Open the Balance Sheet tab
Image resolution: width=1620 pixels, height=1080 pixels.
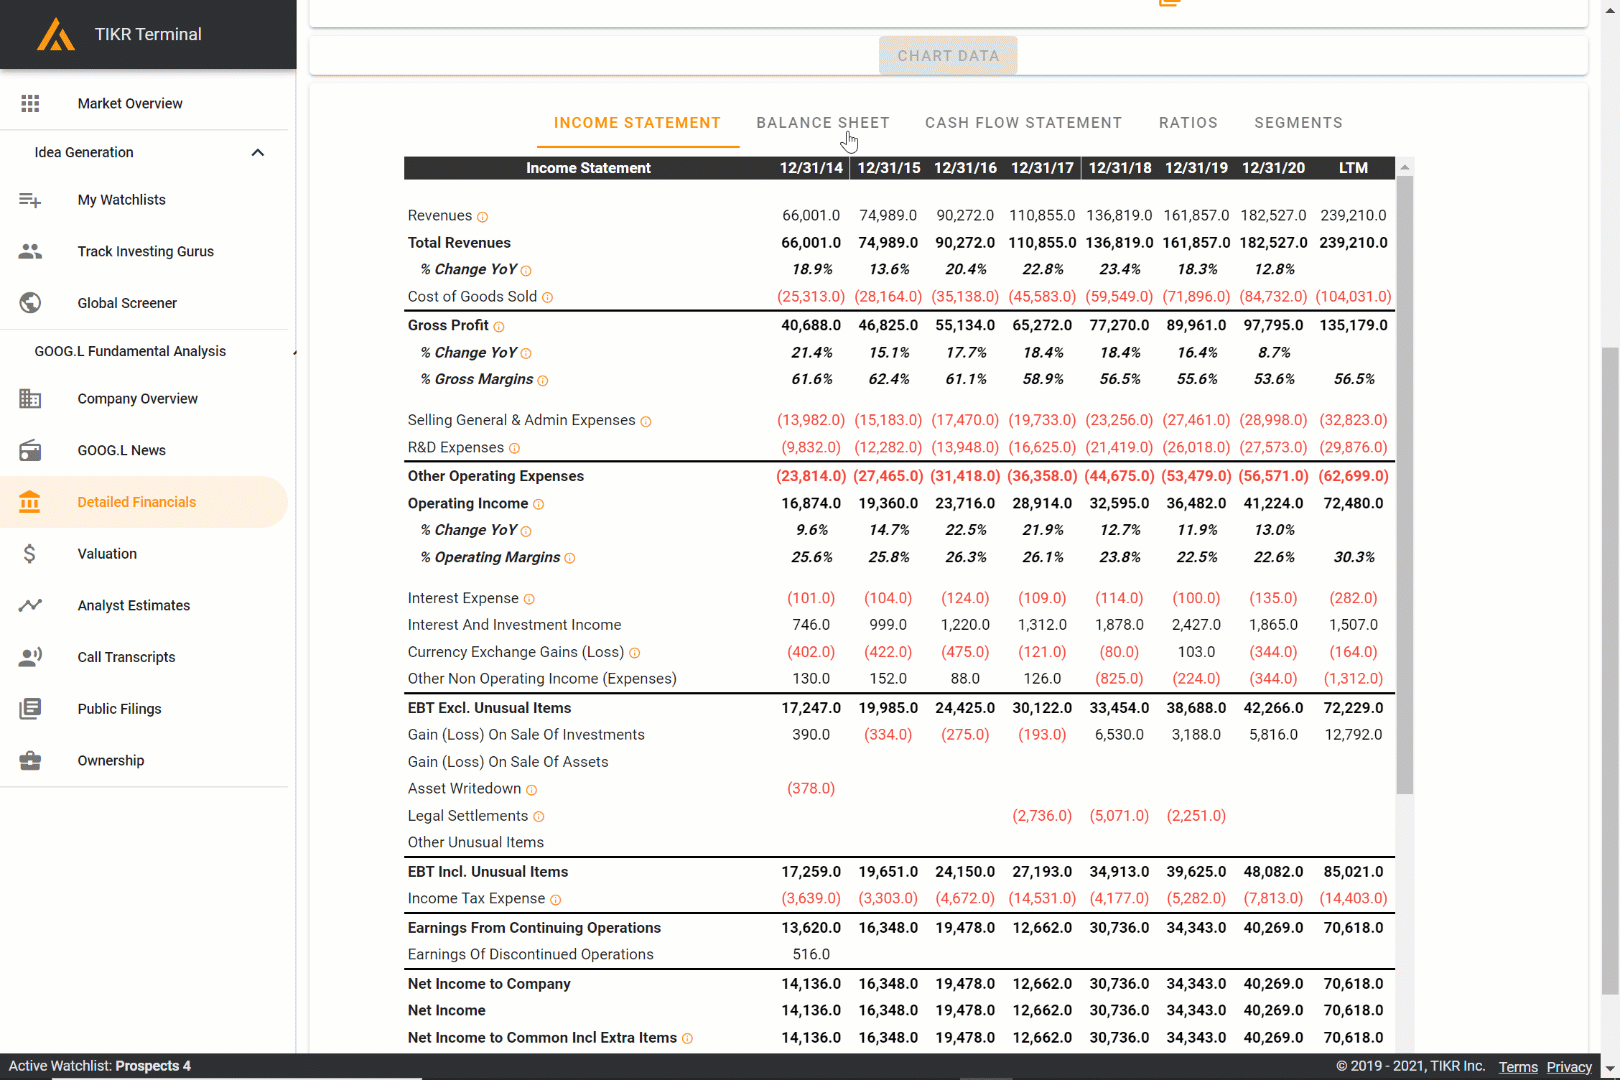click(x=823, y=123)
